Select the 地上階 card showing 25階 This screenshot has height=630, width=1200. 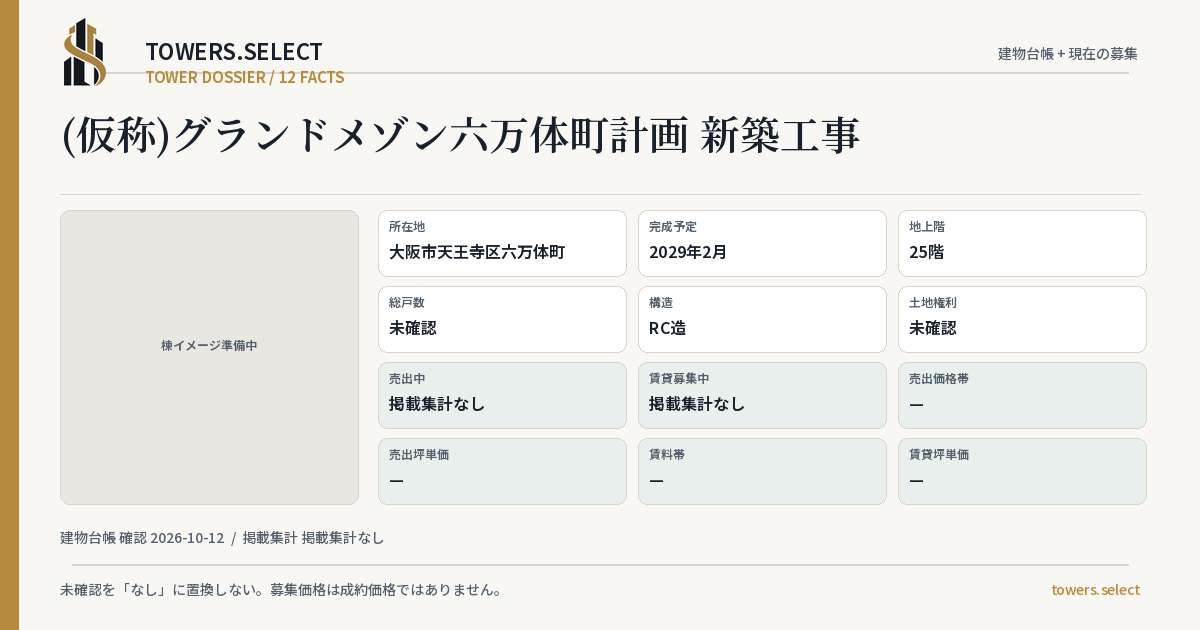[x=1022, y=243]
